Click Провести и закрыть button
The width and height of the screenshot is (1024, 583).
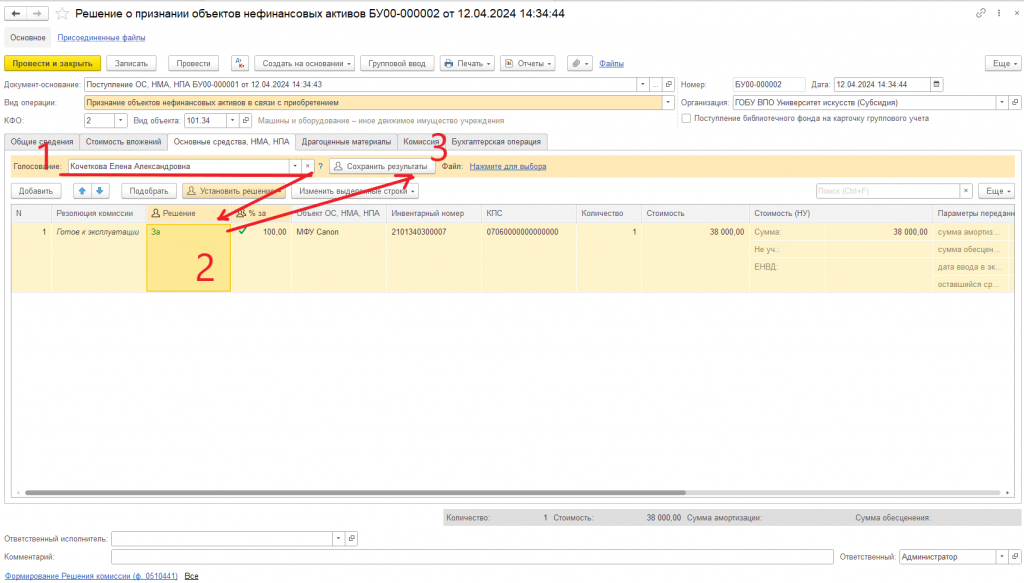point(52,63)
